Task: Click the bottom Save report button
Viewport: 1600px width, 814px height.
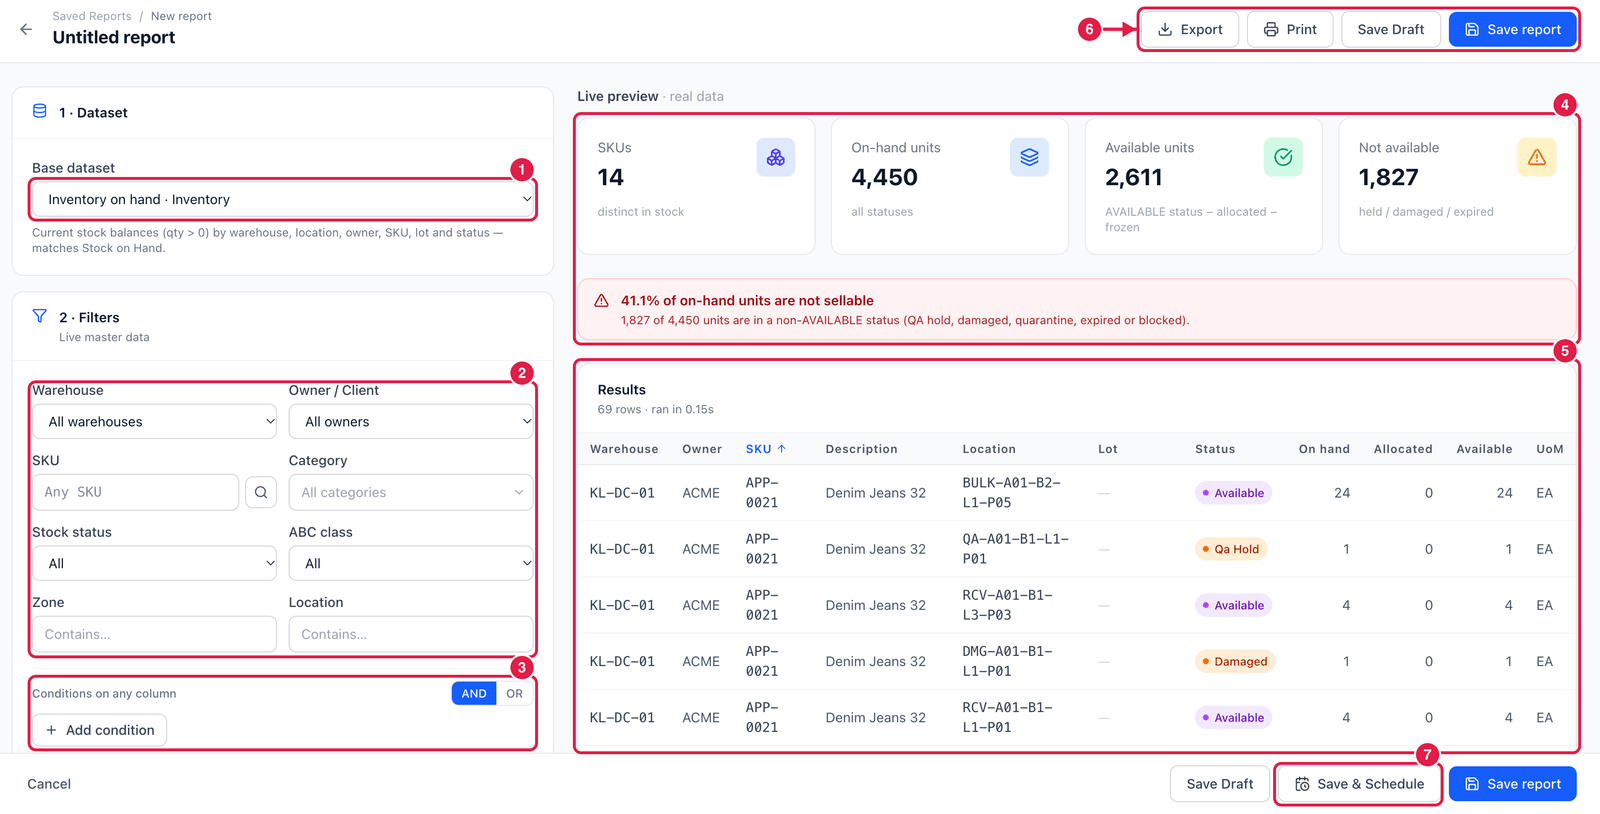Action: point(1513,784)
